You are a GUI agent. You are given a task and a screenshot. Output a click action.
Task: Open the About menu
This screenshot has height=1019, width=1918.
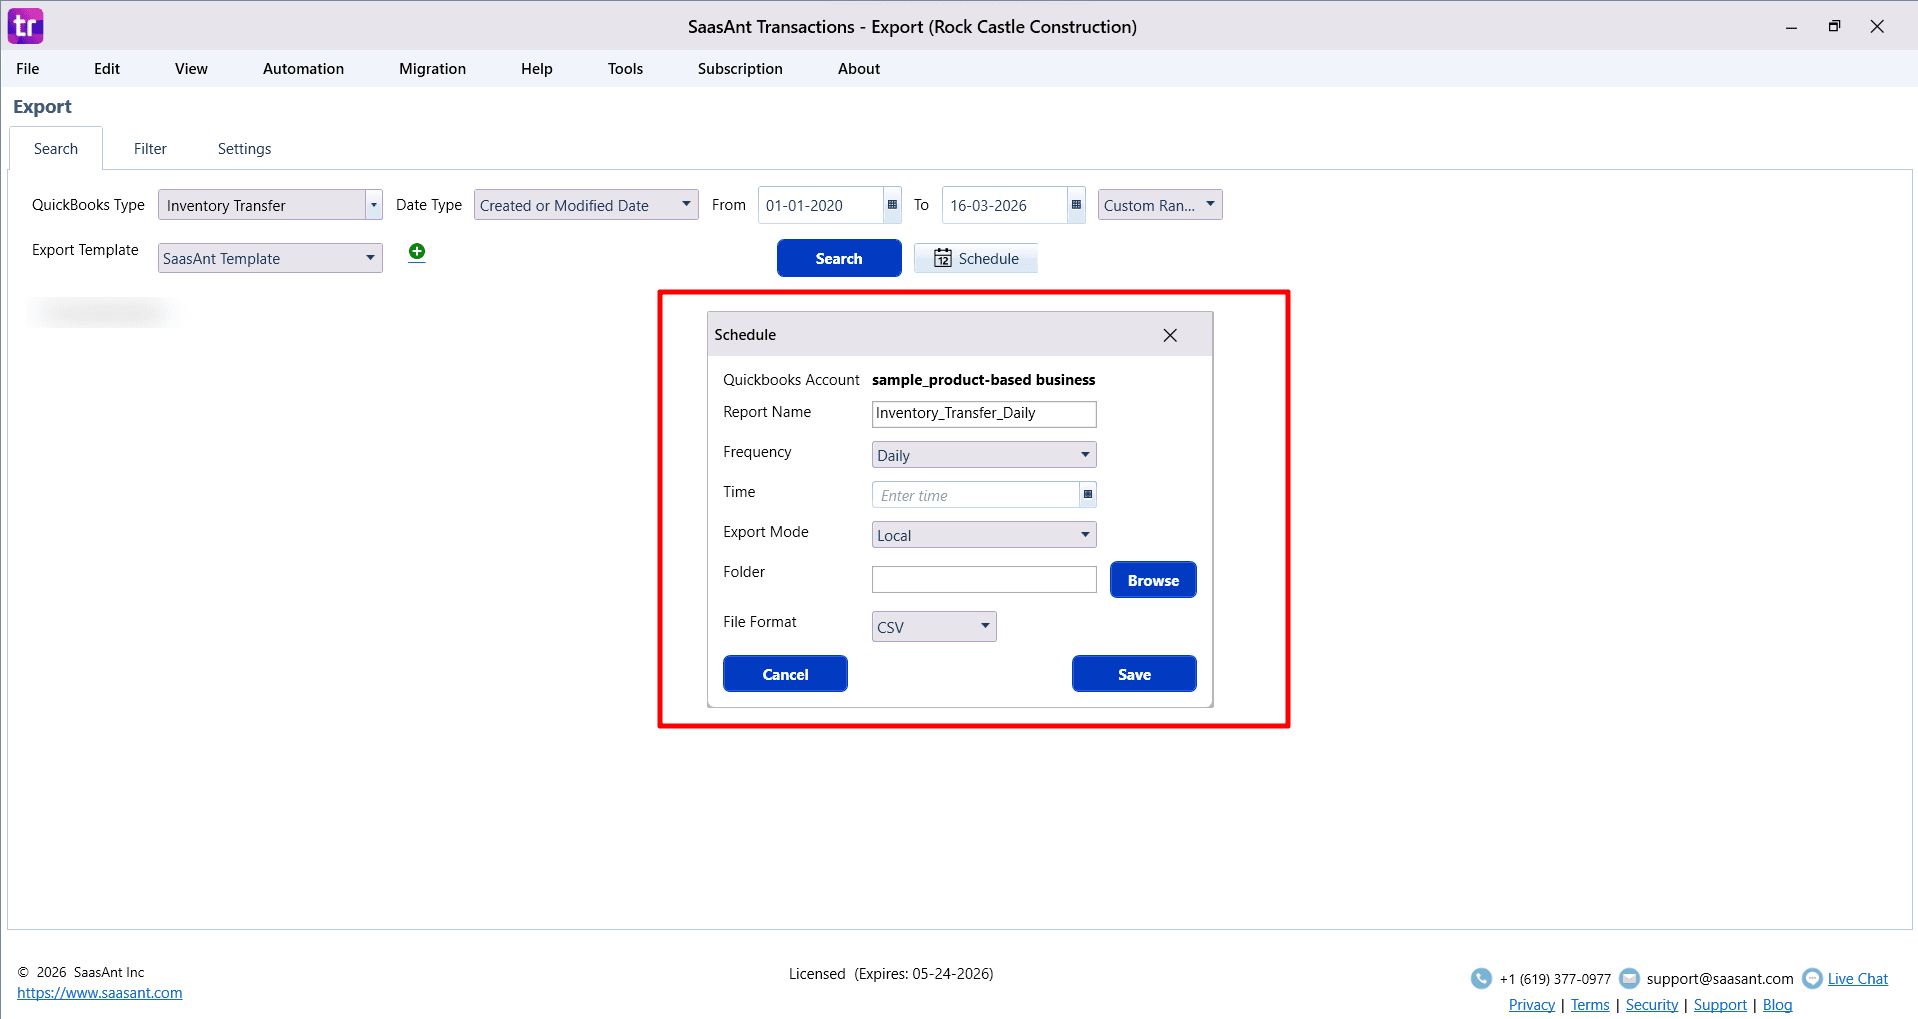coord(859,69)
